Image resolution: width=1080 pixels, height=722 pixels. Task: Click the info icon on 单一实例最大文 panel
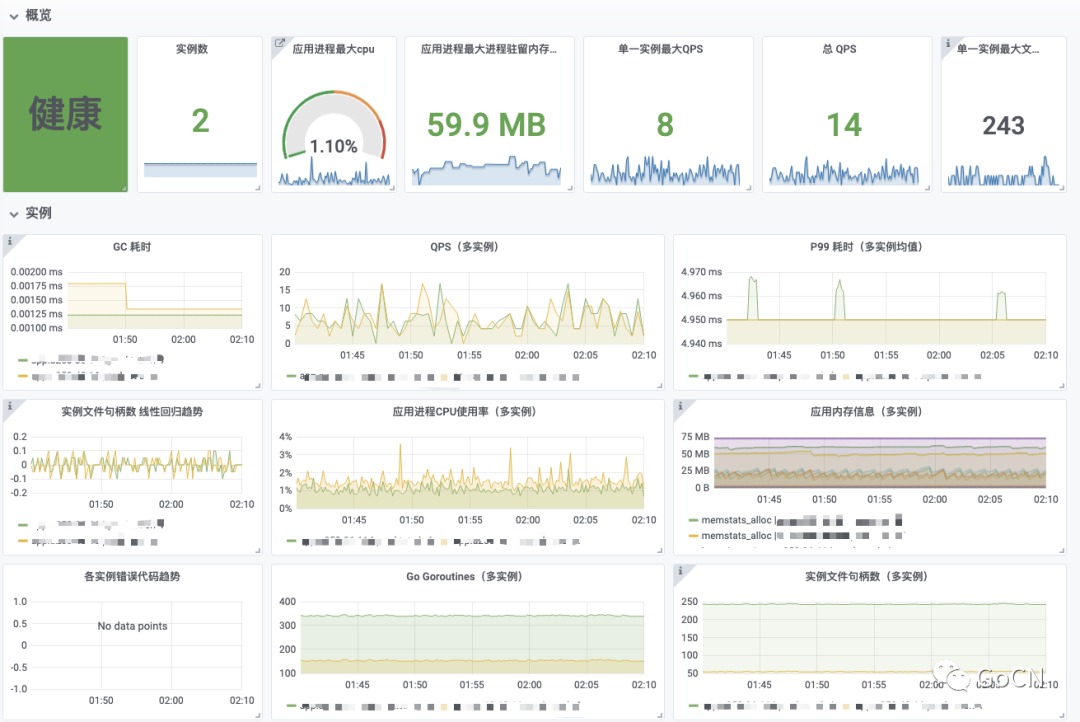pos(948,43)
